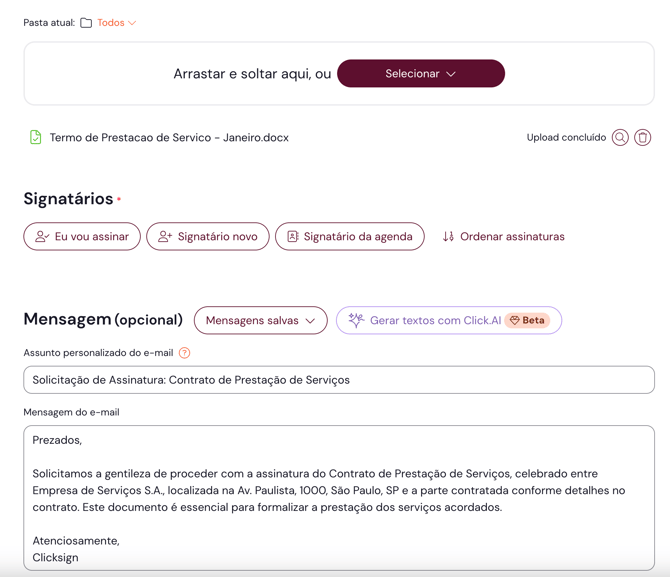This screenshot has width=670, height=577.
Task: Click the Termo de Prestacao de Servico filename
Action: 169,138
